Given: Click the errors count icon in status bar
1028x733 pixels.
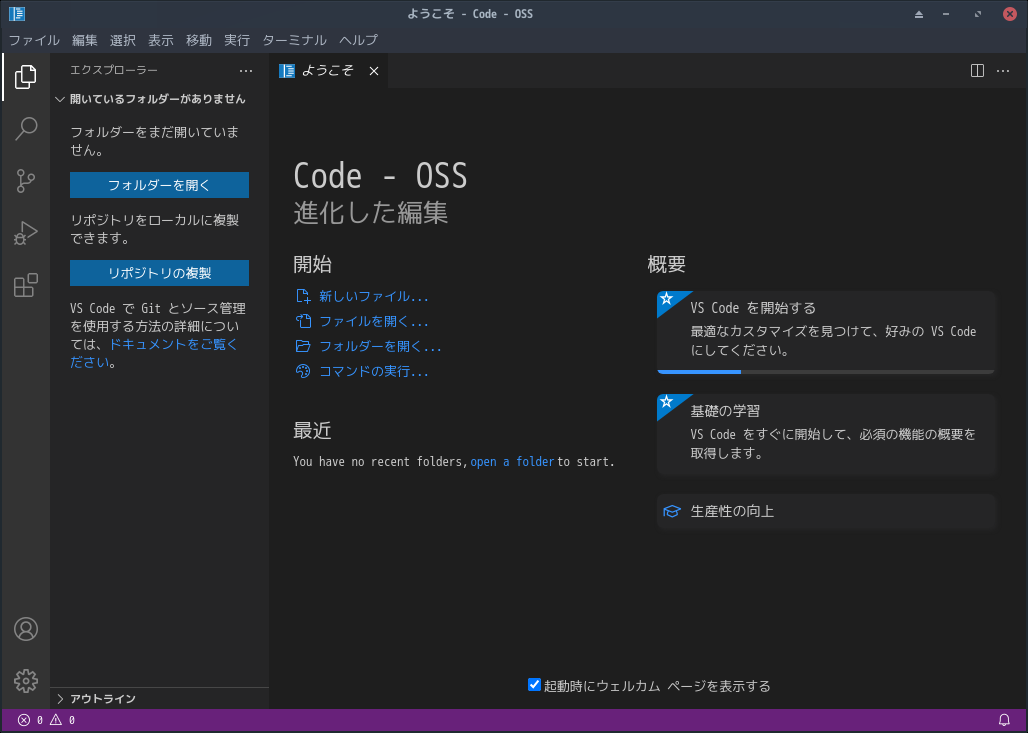Looking at the screenshot, I should 24,720.
